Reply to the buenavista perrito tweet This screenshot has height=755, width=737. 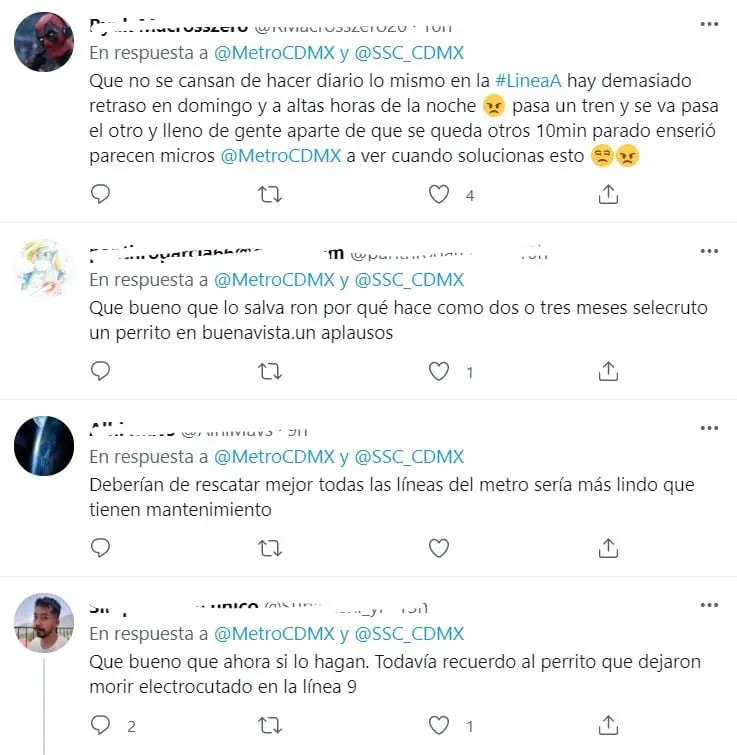click(101, 371)
